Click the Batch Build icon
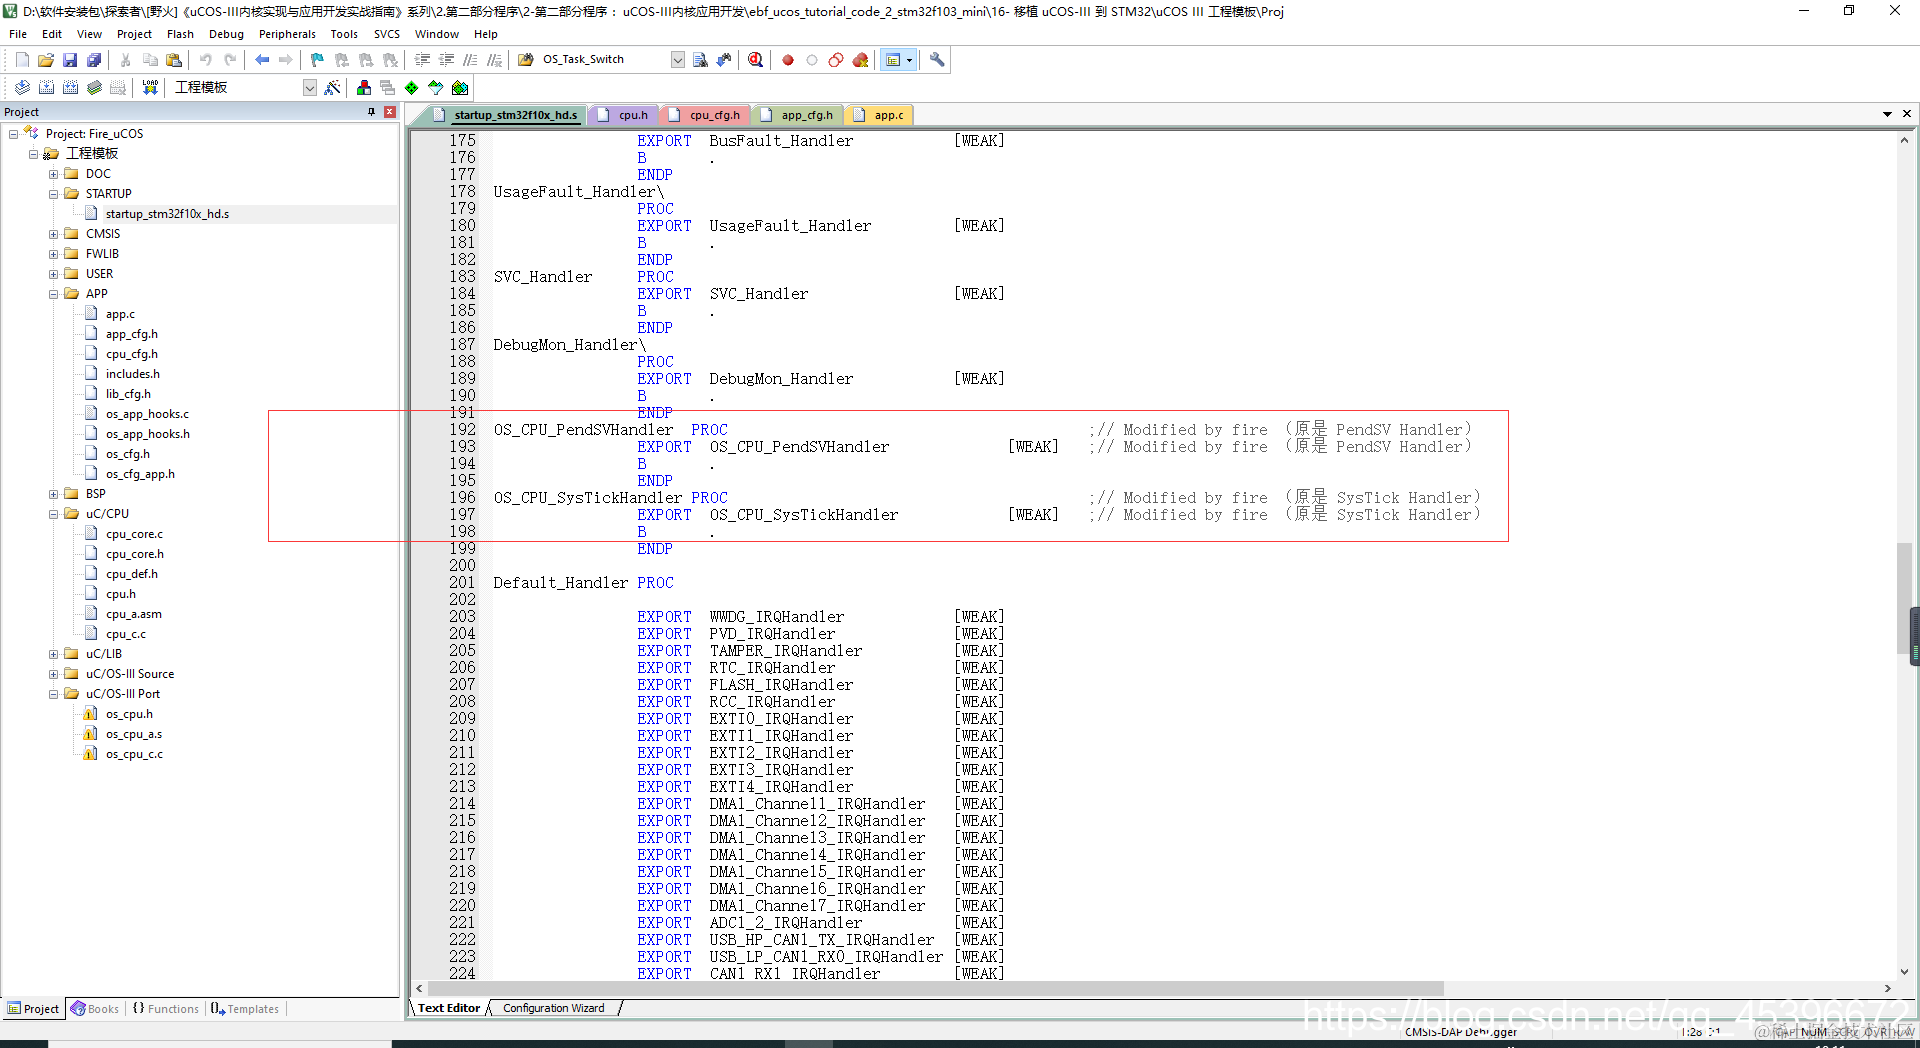The image size is (1920, 1048). pyautogui.click(x=94, y=88)
